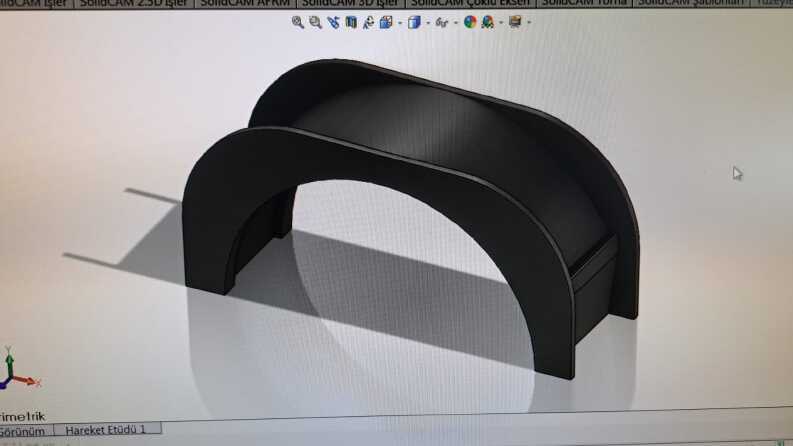Click the Hide/Show Items glasses icon
793x446 pixels.
point(442,22)
